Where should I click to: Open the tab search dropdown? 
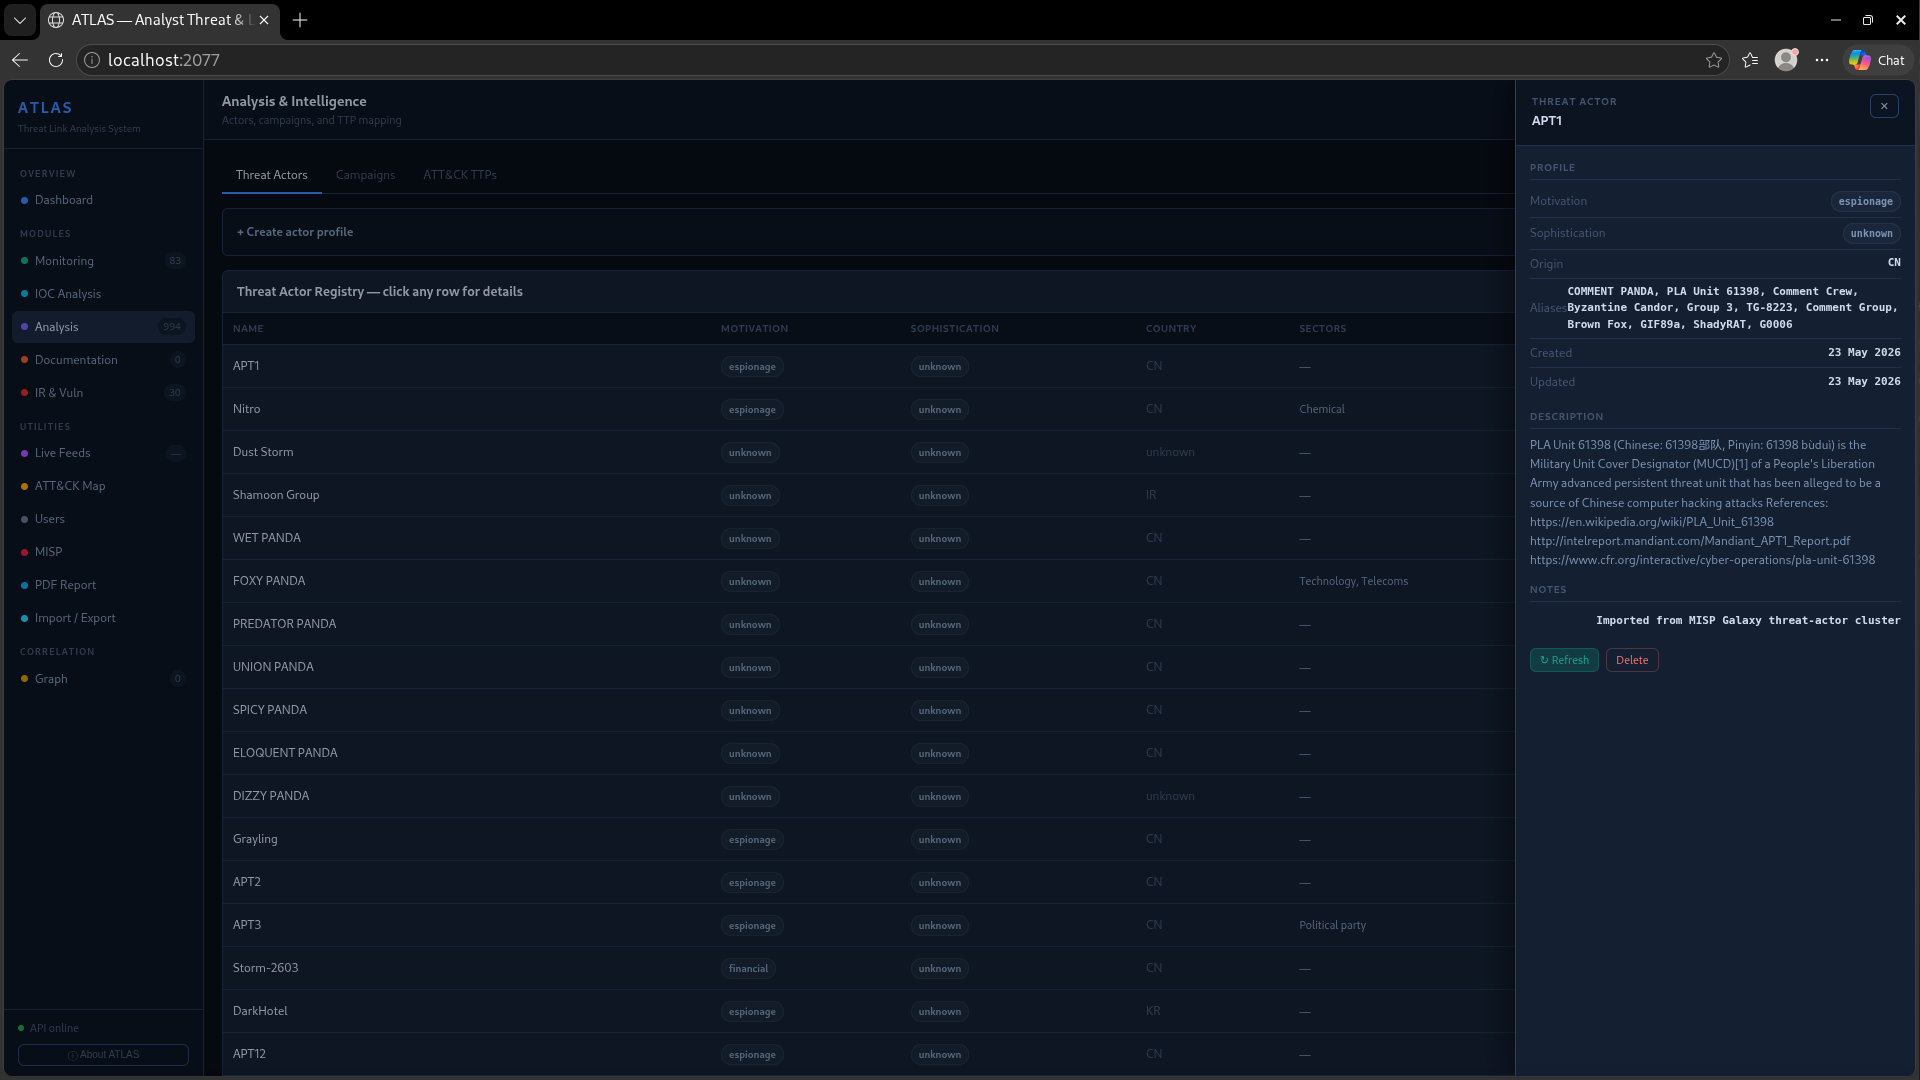coord(20,20)
